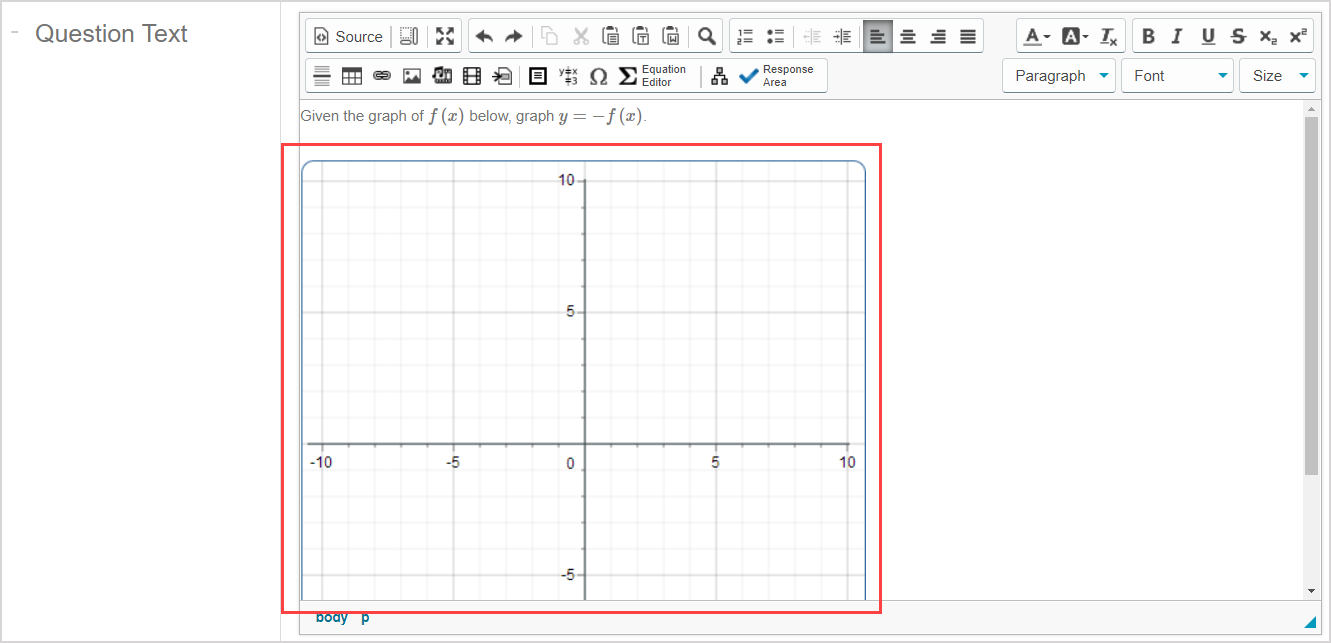Open the Font dropdown

point(1177,75)
